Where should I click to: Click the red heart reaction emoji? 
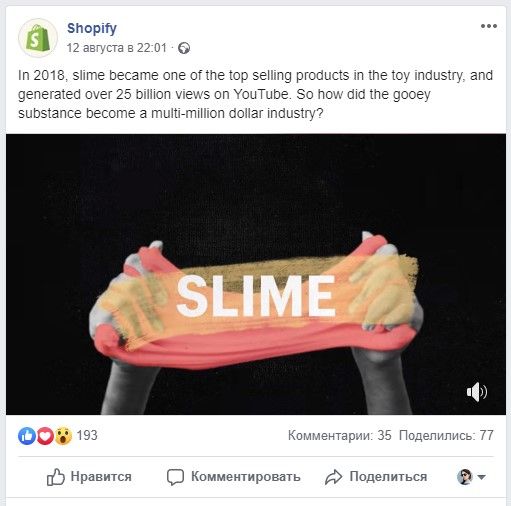click(45, 436)
